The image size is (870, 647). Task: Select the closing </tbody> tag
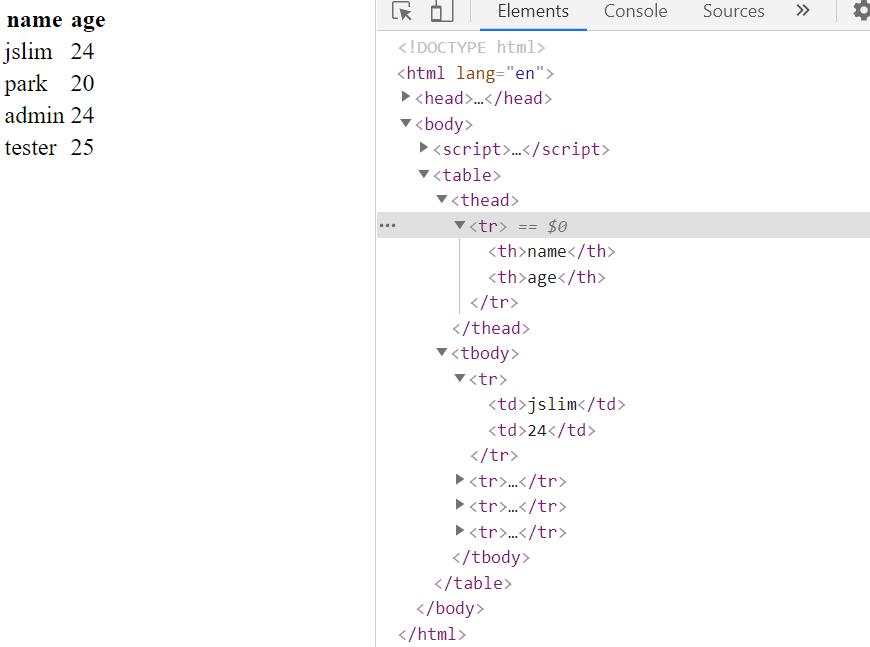tap(491, 557)
